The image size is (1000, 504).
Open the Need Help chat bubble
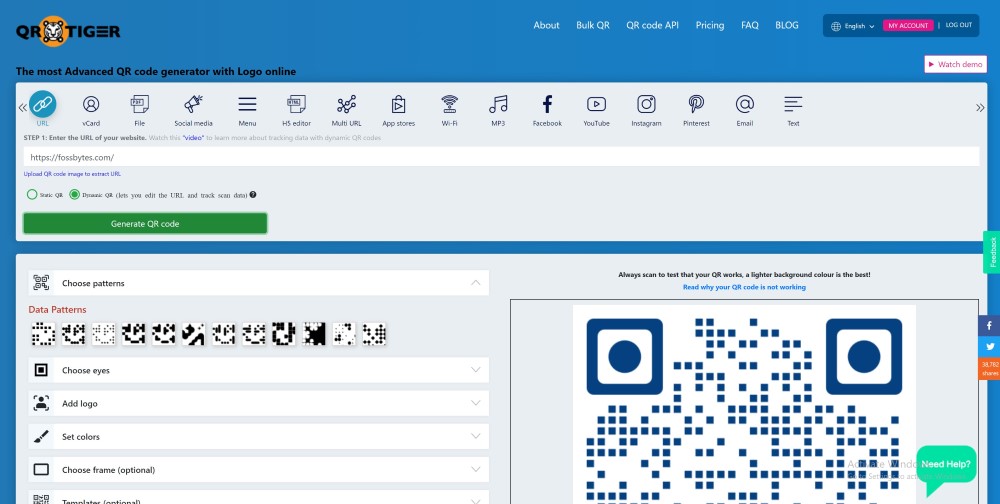(946, 469)
